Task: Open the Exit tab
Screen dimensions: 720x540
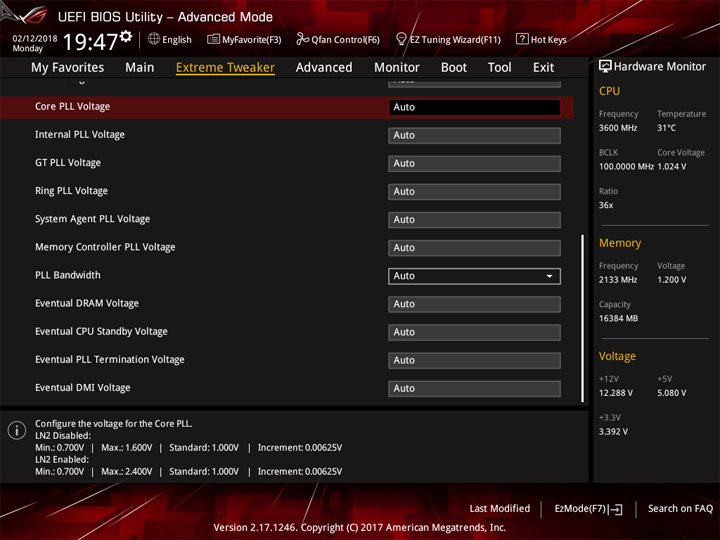Action: tap(543, 68)
